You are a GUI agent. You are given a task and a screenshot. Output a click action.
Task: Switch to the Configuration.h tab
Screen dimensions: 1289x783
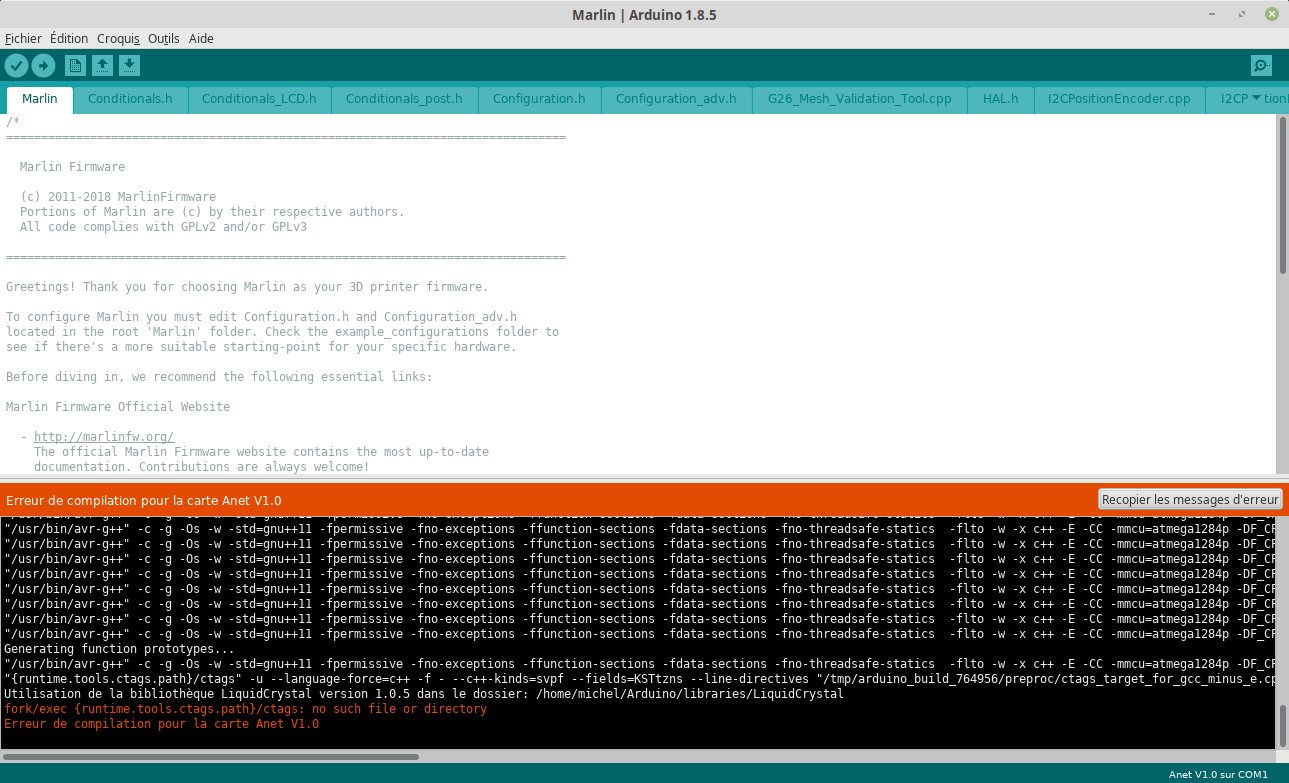point(539,99)
